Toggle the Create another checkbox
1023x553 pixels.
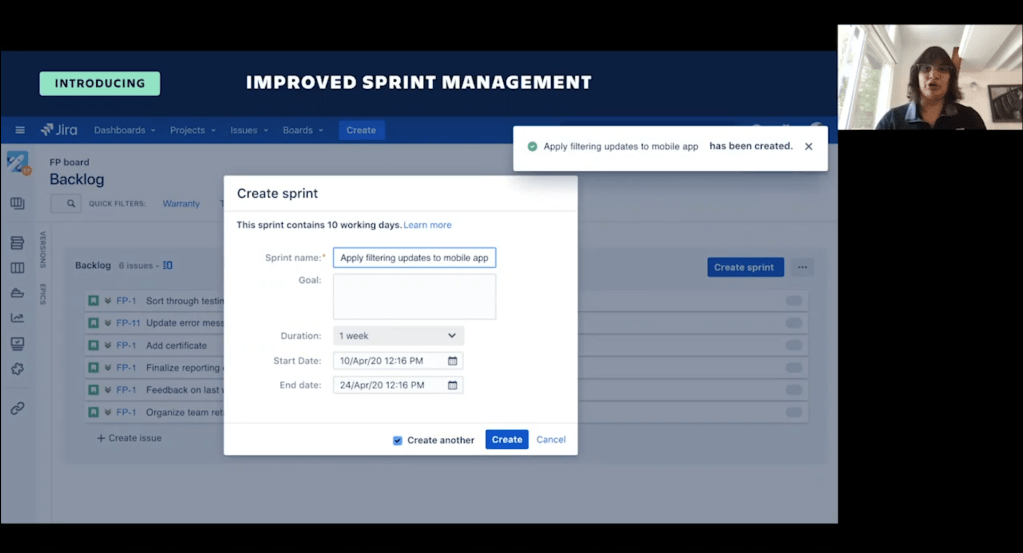[397, 440]
